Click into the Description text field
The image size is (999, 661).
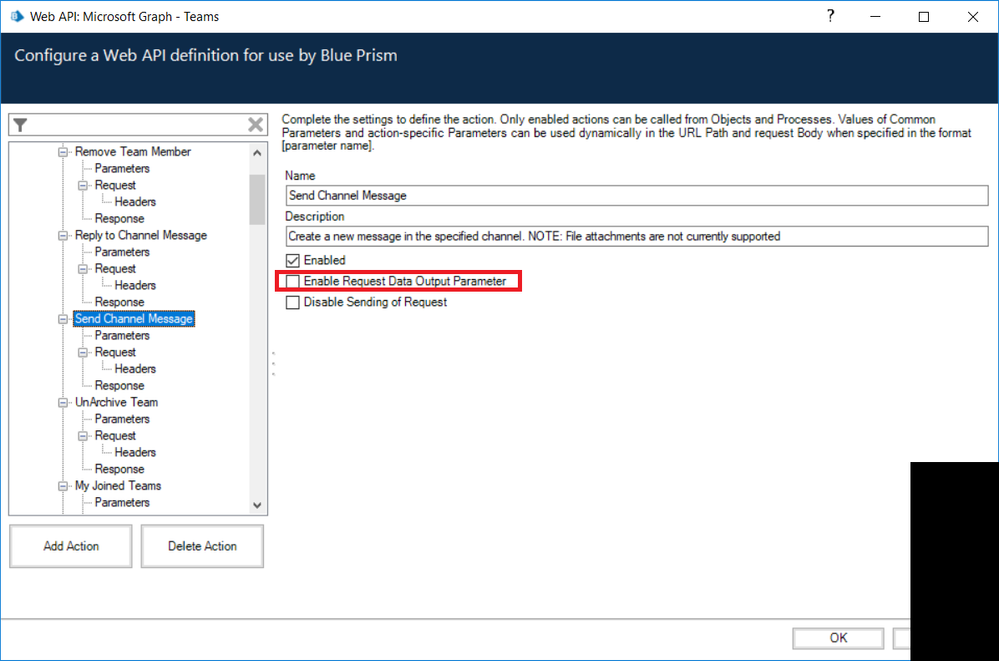point(636,237)
